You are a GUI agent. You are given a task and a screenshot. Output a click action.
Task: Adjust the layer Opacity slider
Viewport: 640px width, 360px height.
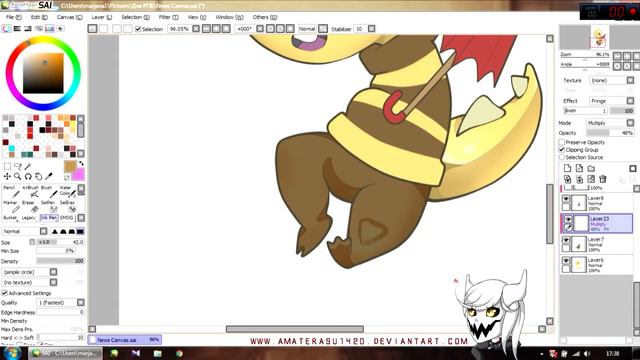(610, 133)
